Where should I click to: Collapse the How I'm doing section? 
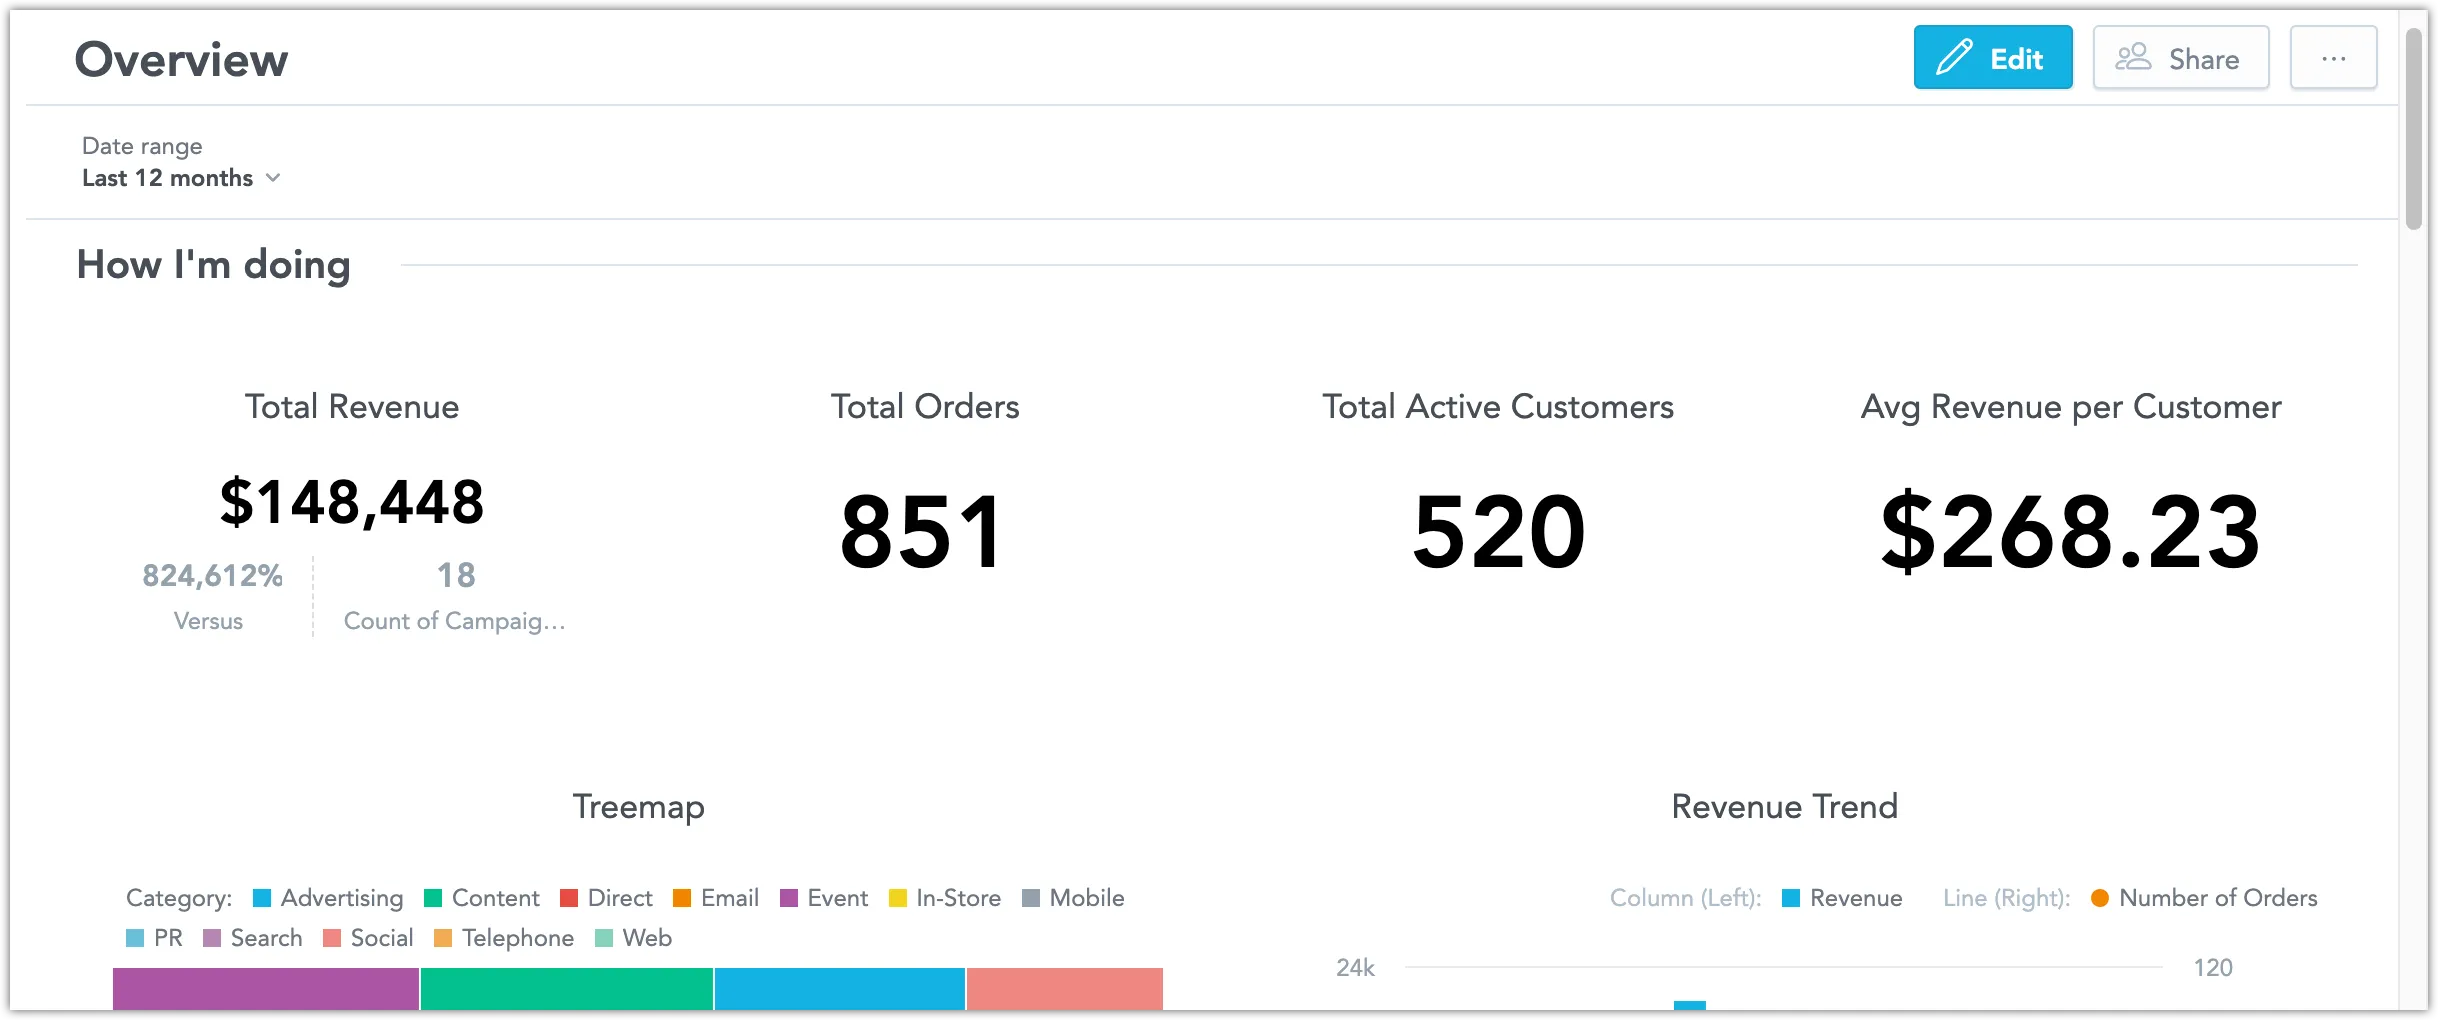tap(213, 264)
